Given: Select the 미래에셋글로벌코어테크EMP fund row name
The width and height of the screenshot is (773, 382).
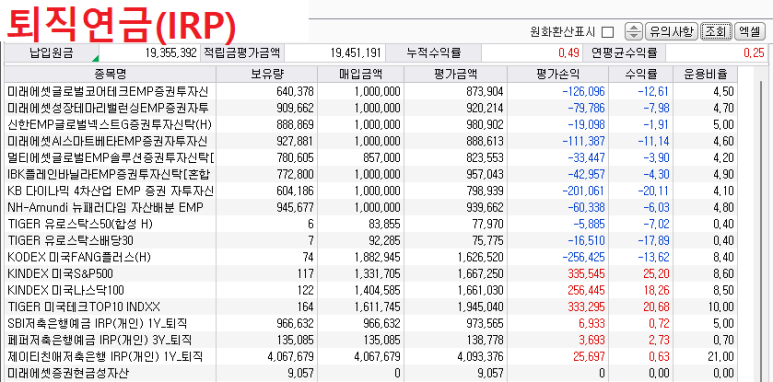Looking at the screenshot, I should 107,91.
